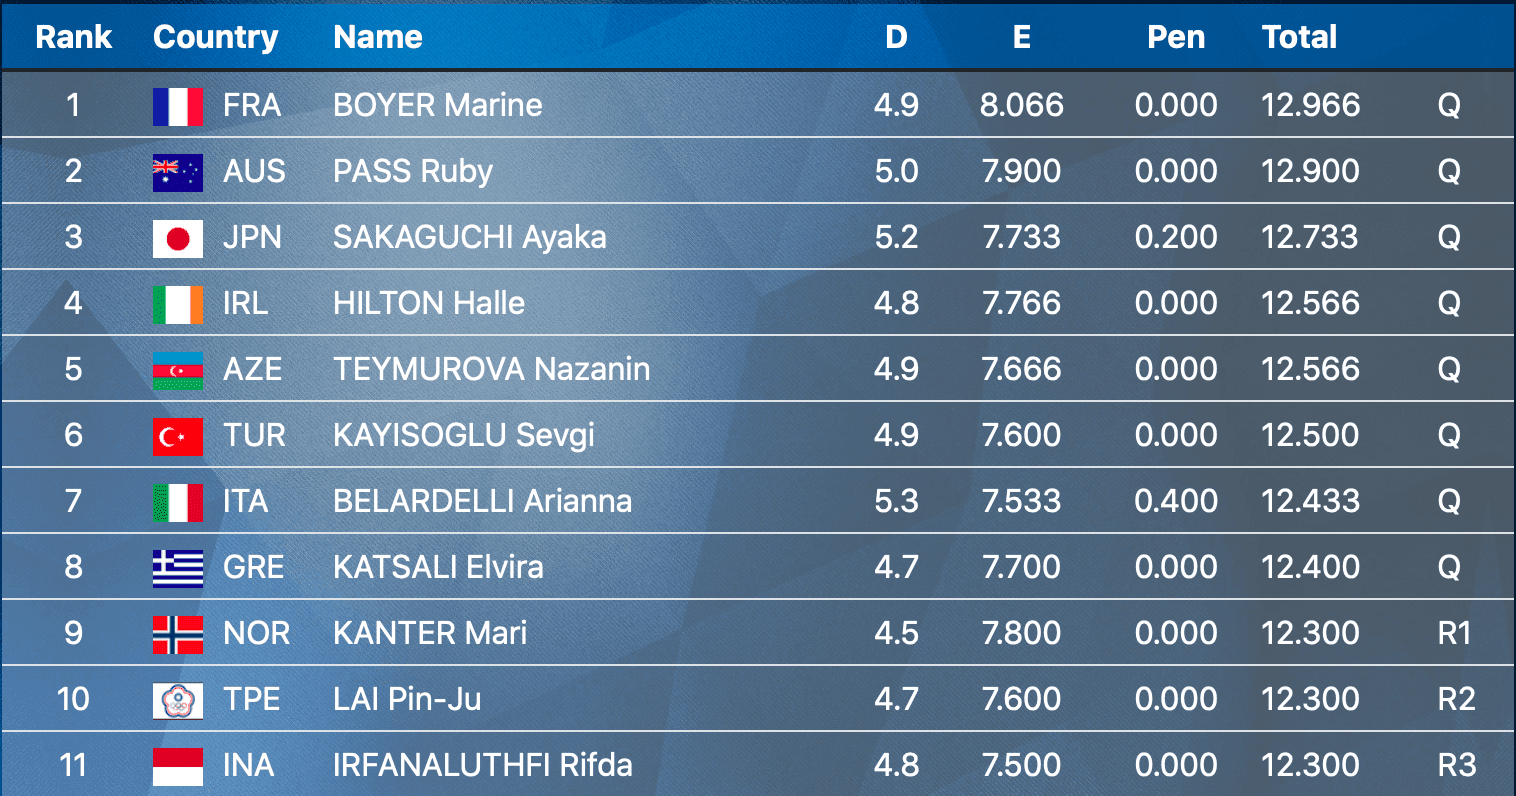Open SAKAGUCHI Ayaka's name entry

[x=470, y=237]
